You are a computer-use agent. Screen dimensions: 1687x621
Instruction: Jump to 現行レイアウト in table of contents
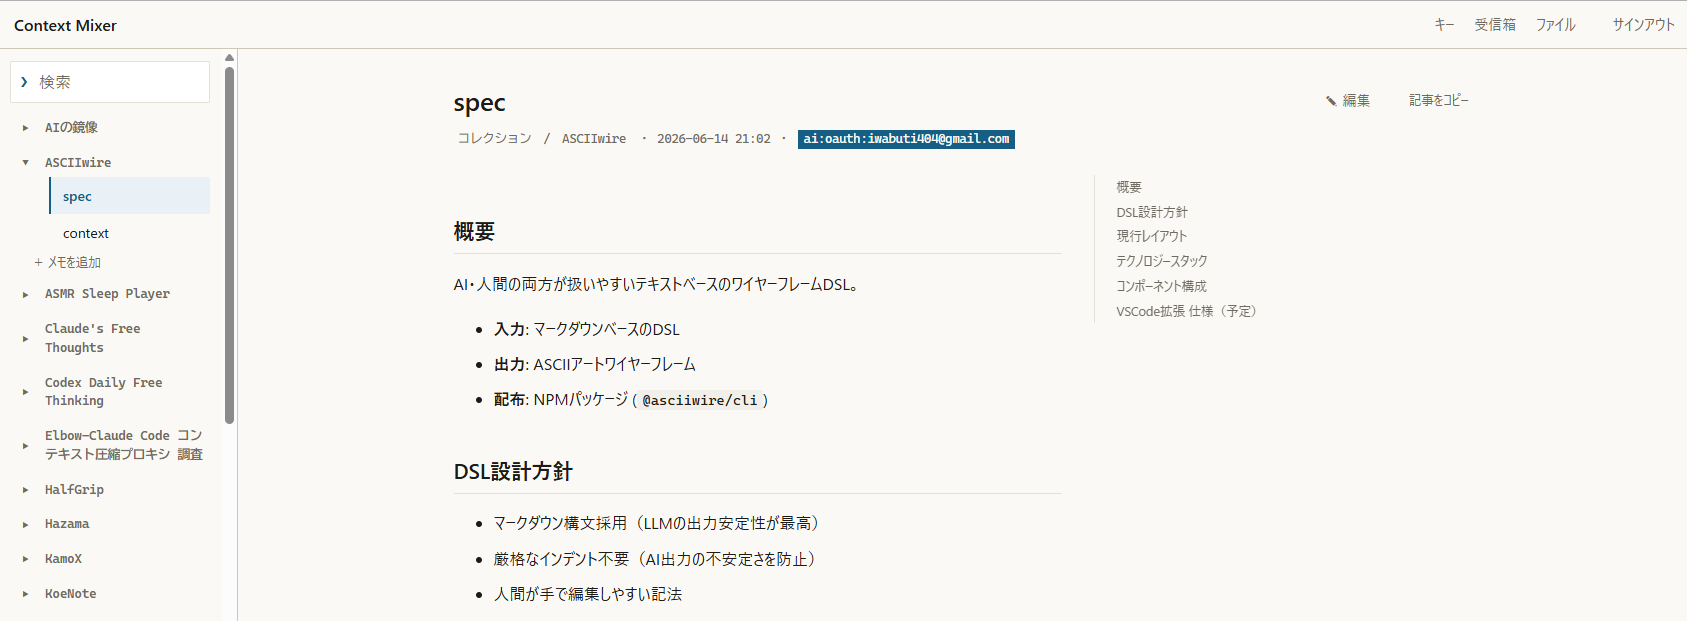pos(1152,236)
